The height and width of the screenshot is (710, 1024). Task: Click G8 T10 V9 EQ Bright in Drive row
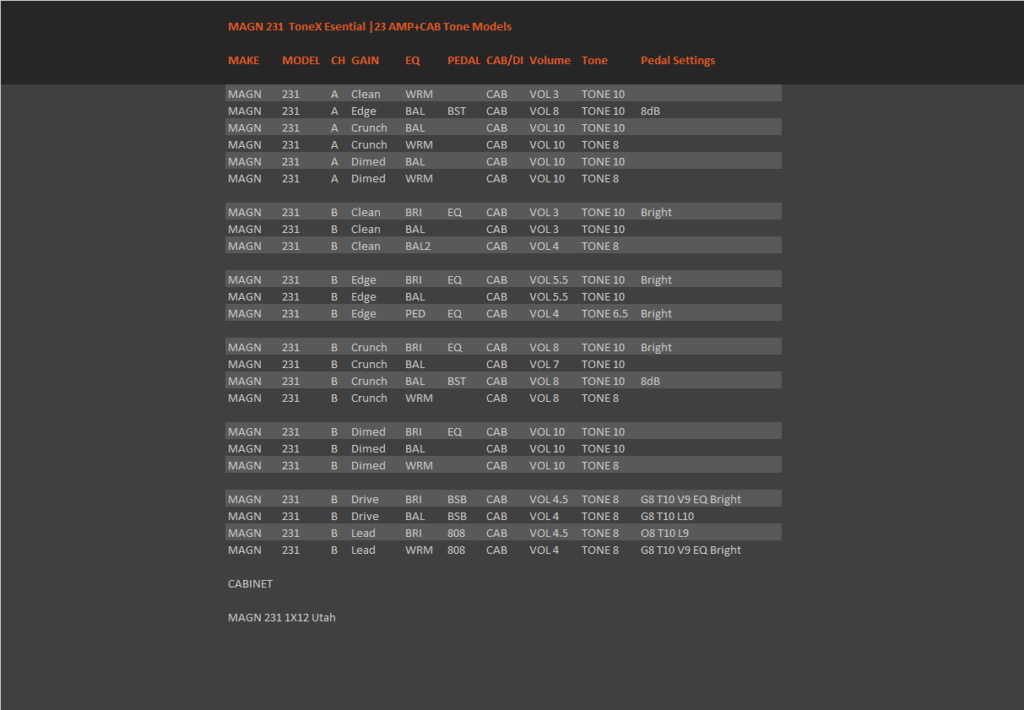click(x=690, y=500)
